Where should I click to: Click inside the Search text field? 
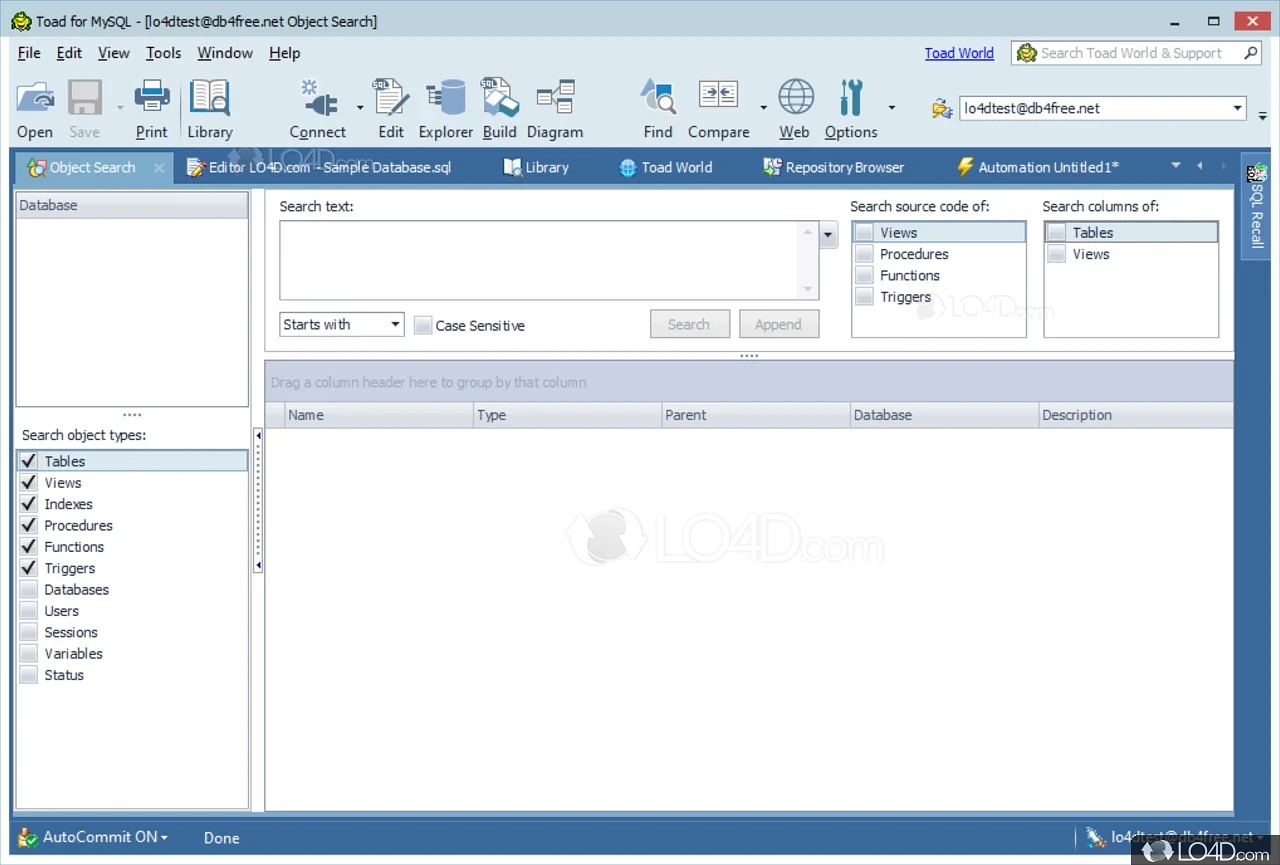(x=540, y=260)
